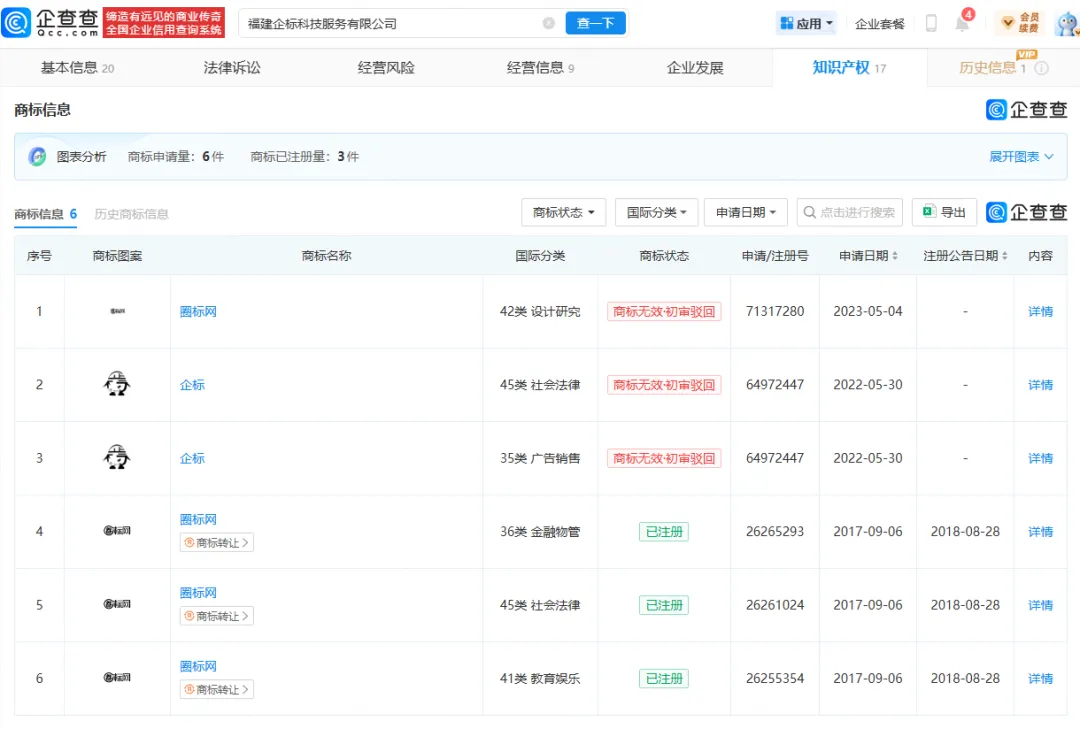Click the 查一下 search button
1080x729 pixels.
click(596, 23)
